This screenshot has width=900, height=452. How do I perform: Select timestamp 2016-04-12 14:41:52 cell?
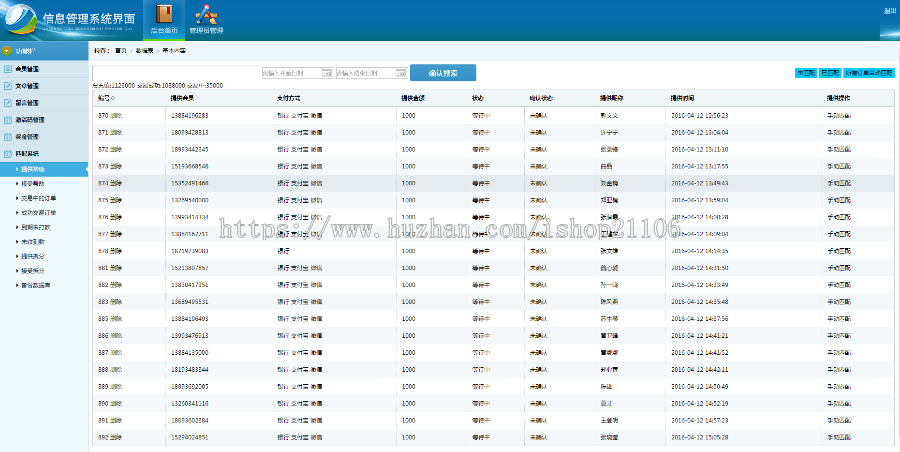click(700, 353)
